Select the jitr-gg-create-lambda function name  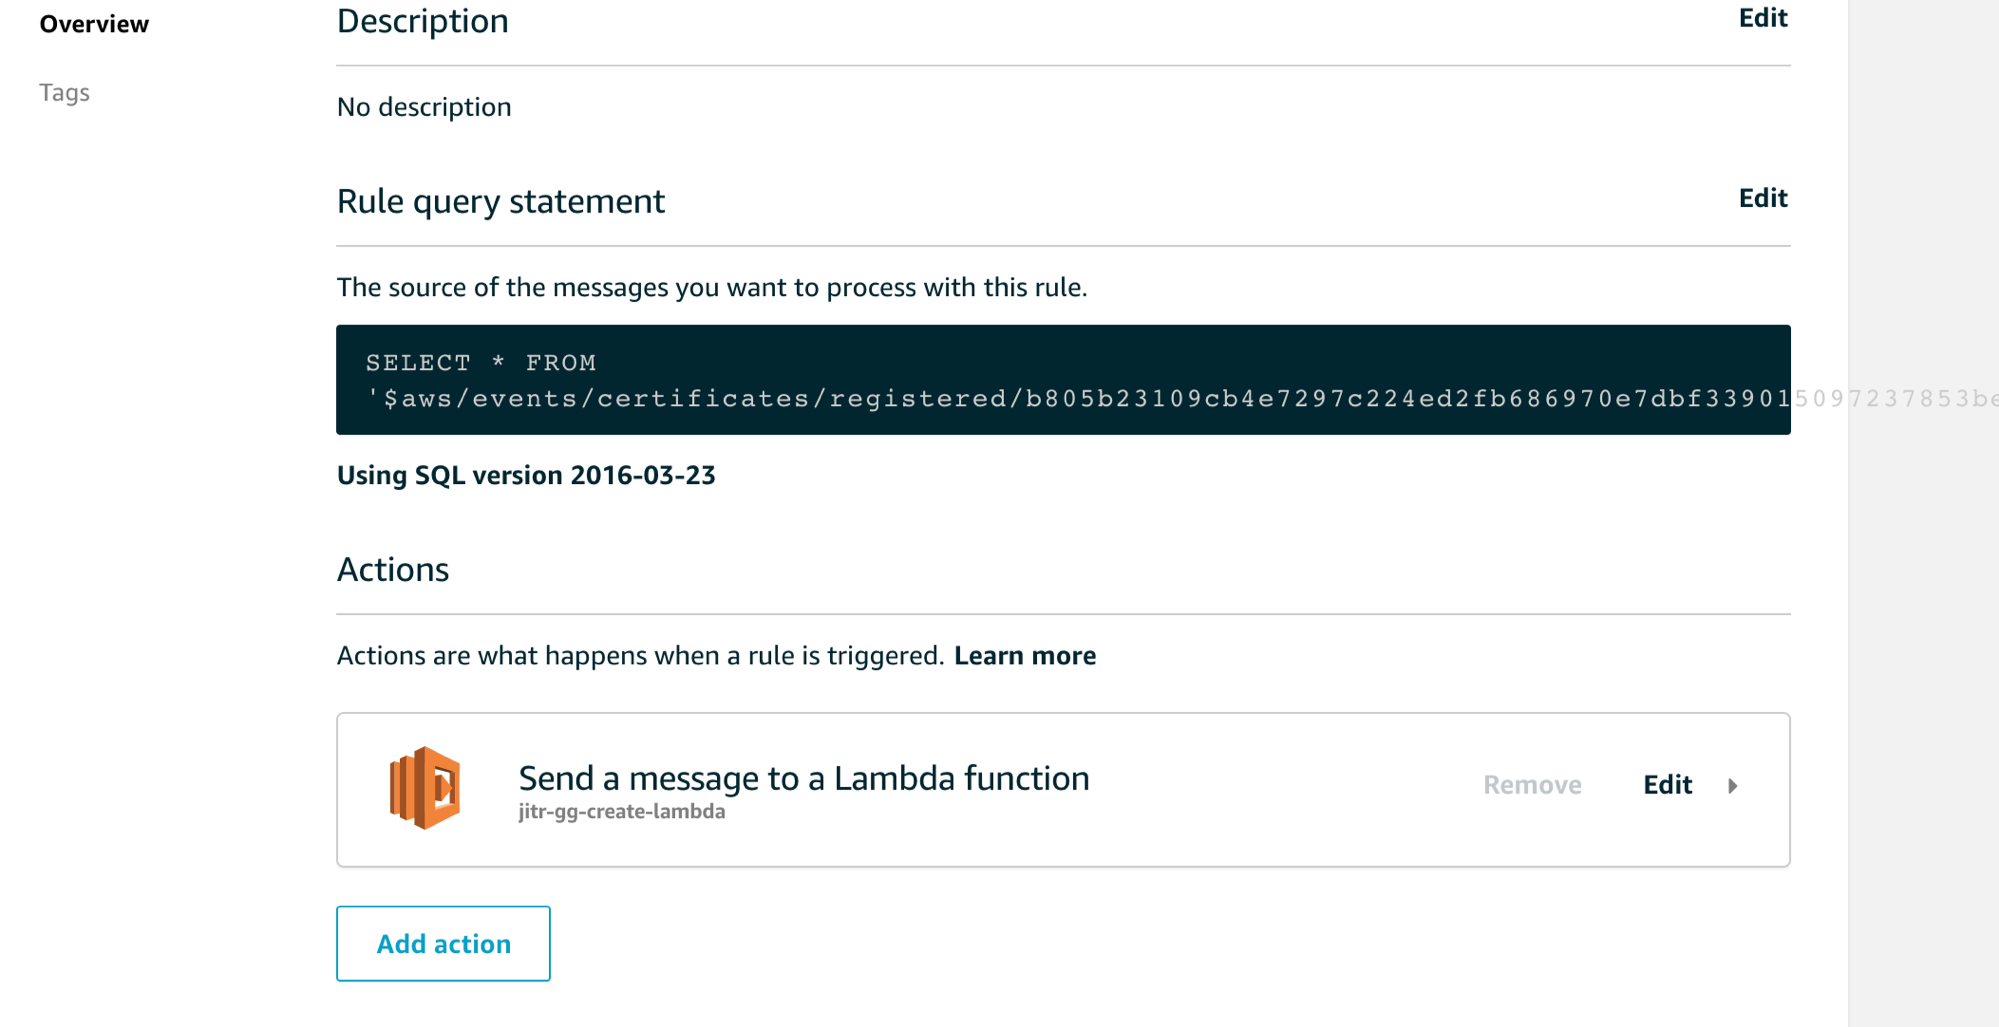622,812
